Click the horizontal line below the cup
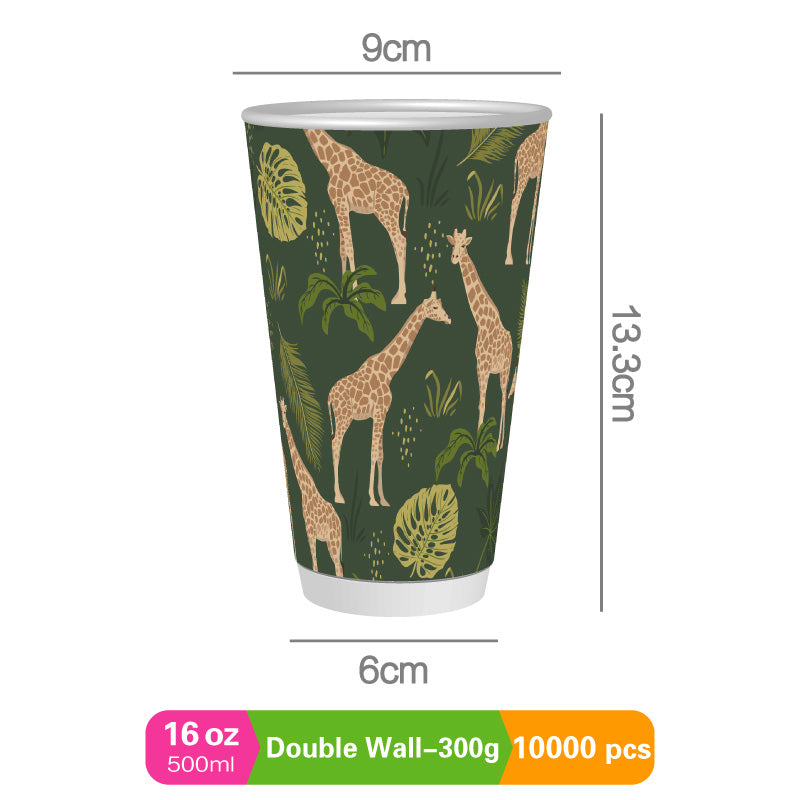The width and height of the screenshot is (800, 800). pos(393,640)
